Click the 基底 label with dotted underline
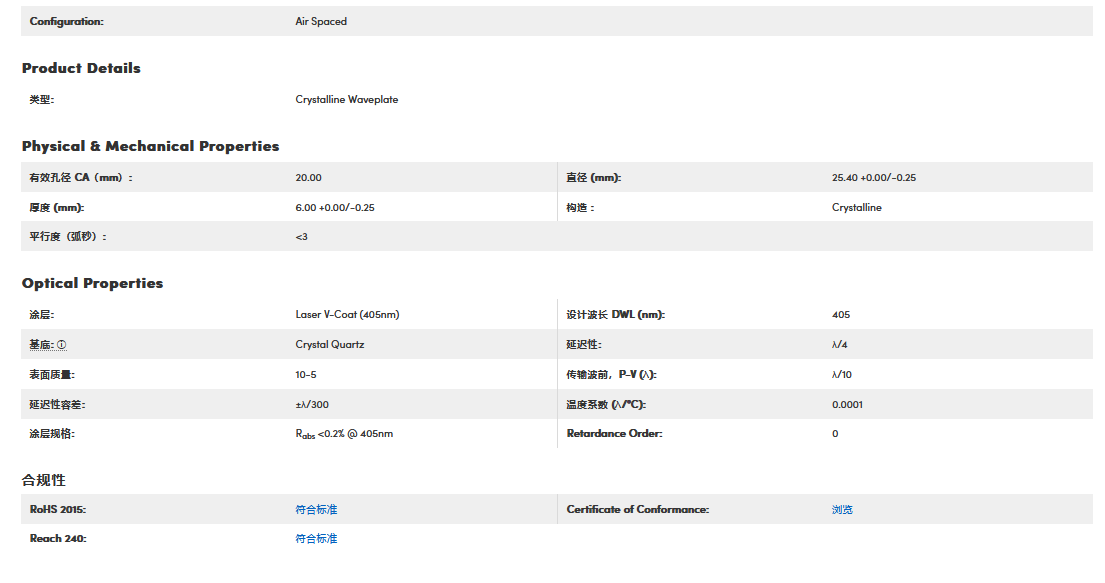Screen dimensions: 1105x583 41,345
